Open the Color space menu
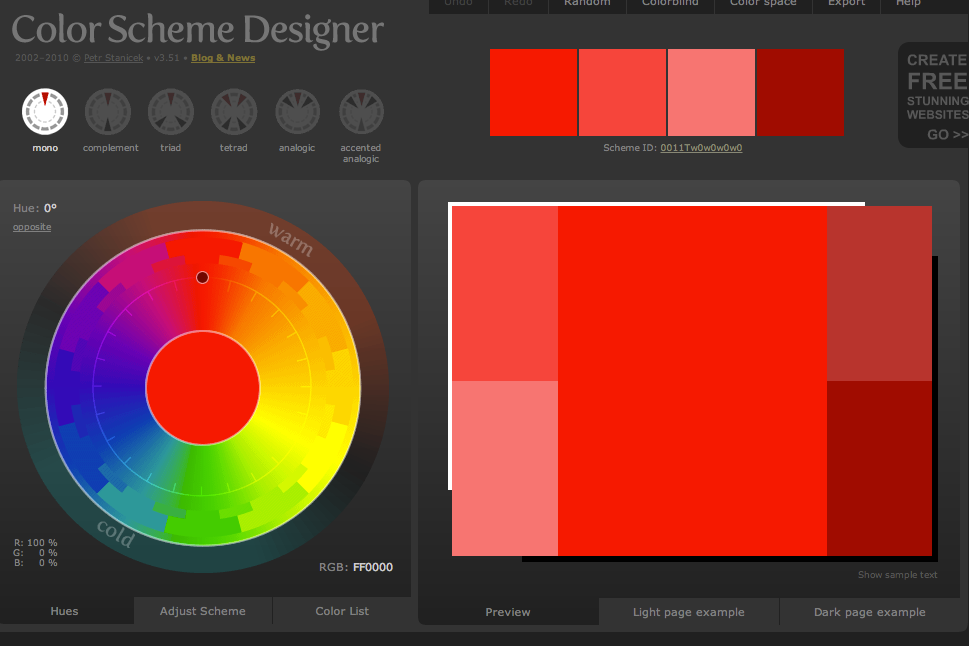The height and width of the screenshot is (646, 969). pos(763,4)
